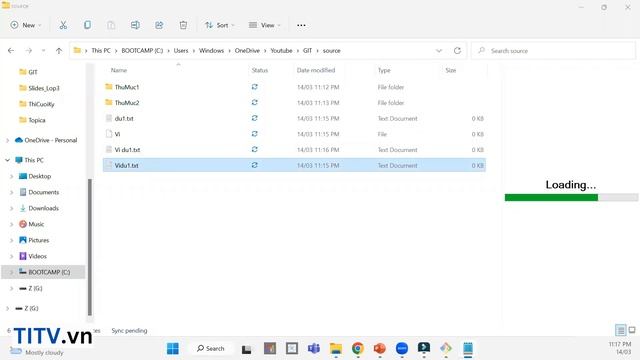The image size is (640, 360).
Task: Click navigation pane scrollbar
Action: (90, 247)
